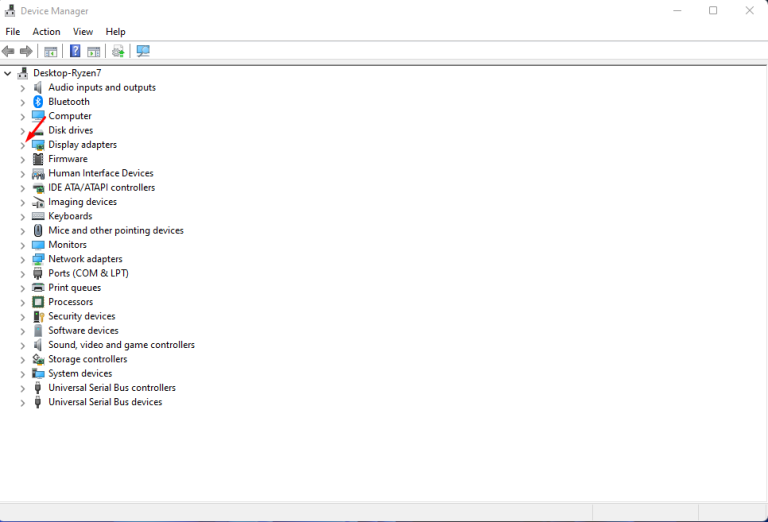Collapse the Desktop-Ryzen7 root node
Screen dimensions: 768x522
point(7,73)
